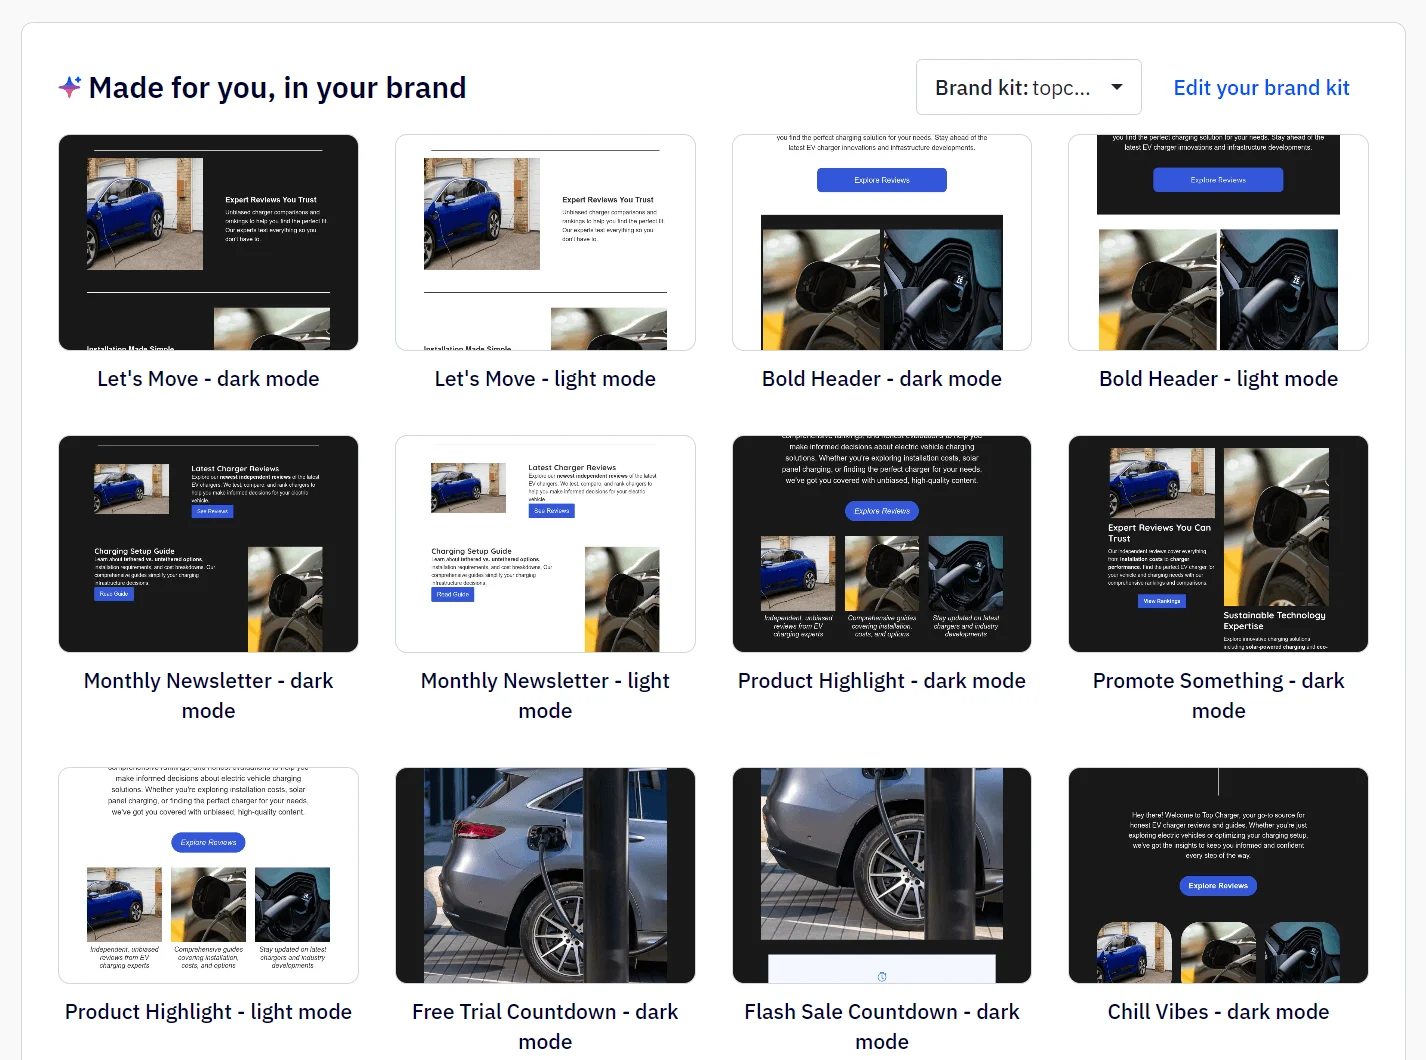Screen dimensions: 1426x1060
Task: Choose the Bold Header dark mode thumbnail
Action: point(882,242)
